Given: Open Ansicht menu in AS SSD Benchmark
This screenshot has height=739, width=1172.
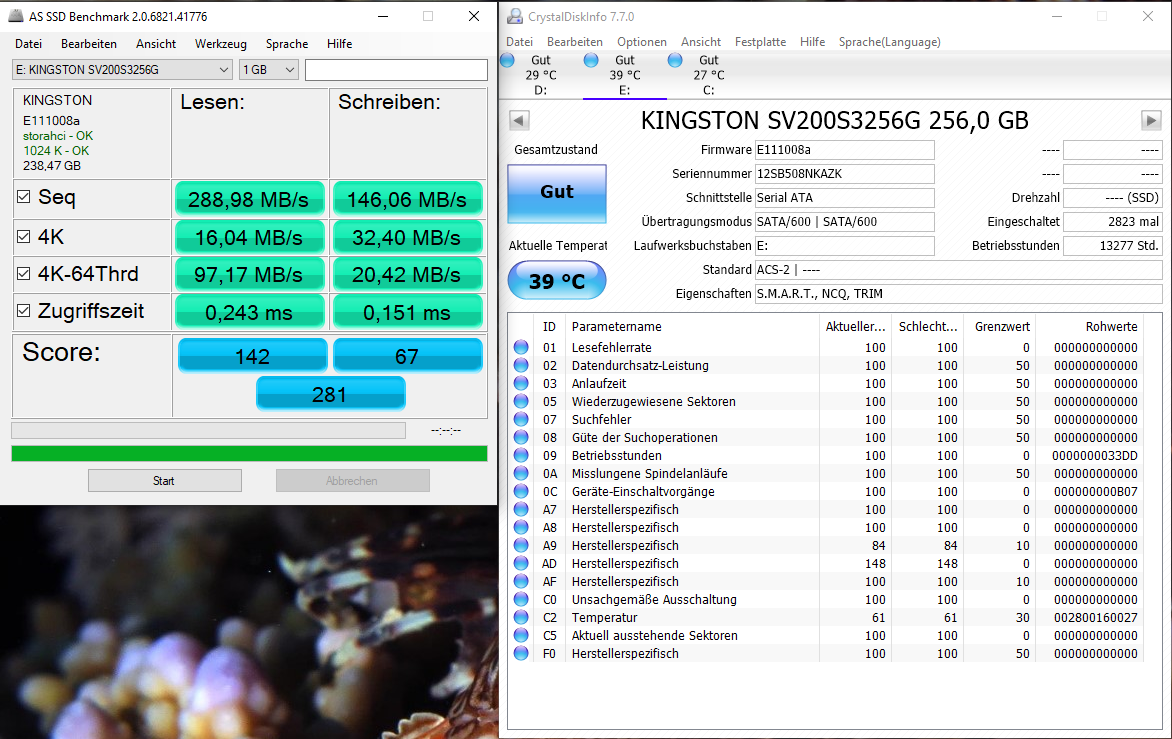Looking at the screenshot, I should [156, 43].
